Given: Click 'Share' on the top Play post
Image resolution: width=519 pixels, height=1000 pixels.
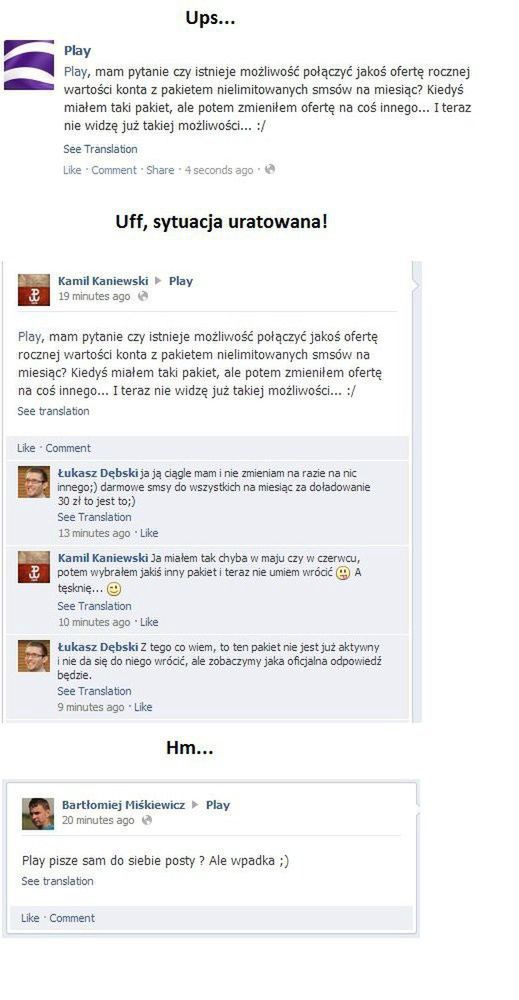Looking at the screenshot, I should tap(160, 170).
